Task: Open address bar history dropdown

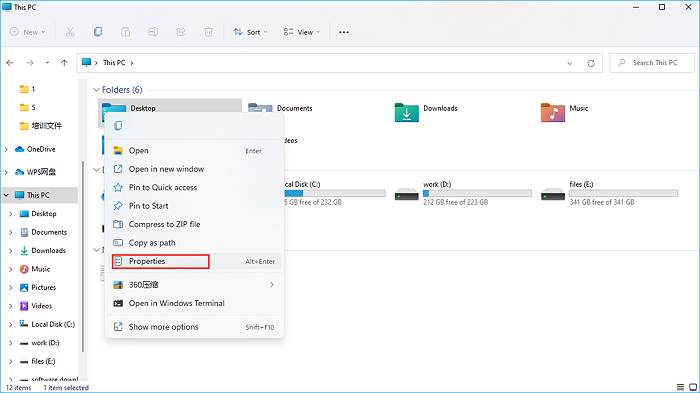Action: click(x=570, y=63)
